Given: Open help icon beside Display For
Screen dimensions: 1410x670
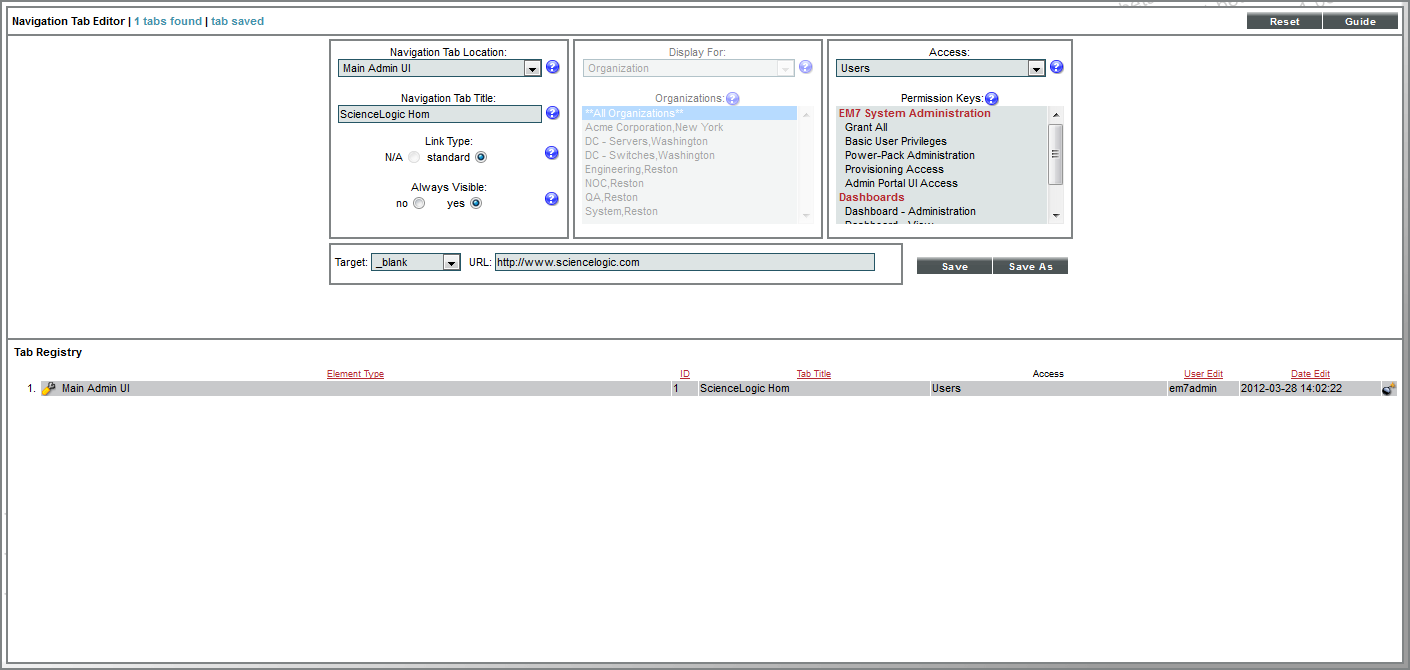Looking at the screenshot, I should 806,67.
